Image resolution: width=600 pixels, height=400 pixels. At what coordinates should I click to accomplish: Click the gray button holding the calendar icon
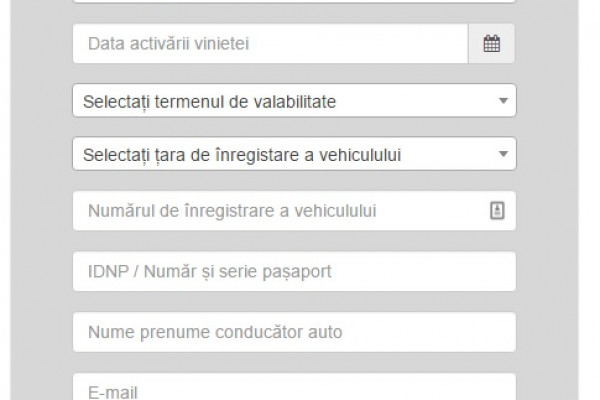click(x=491, y=44)
